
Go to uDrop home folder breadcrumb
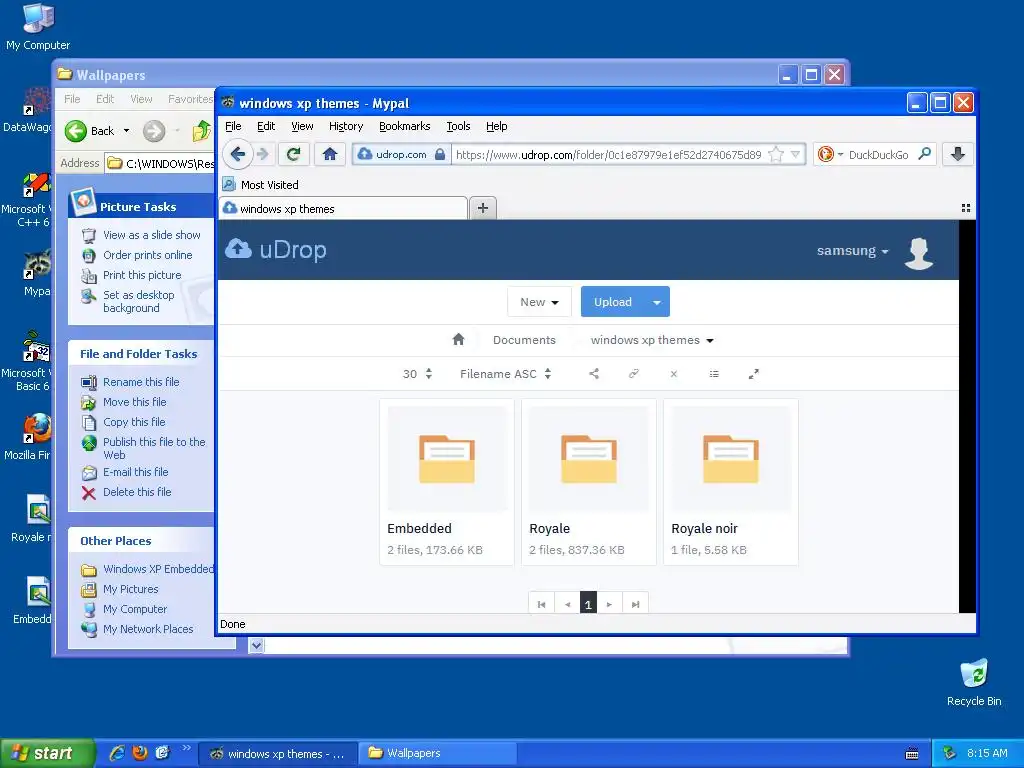[x=458, y=340]
